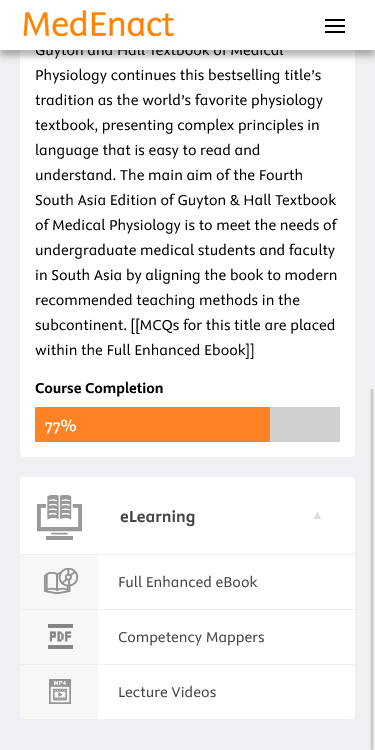Click the orange filled portion of the progress bar
Image resolution: width=375 pixels, height=750 pixels.
153,425
